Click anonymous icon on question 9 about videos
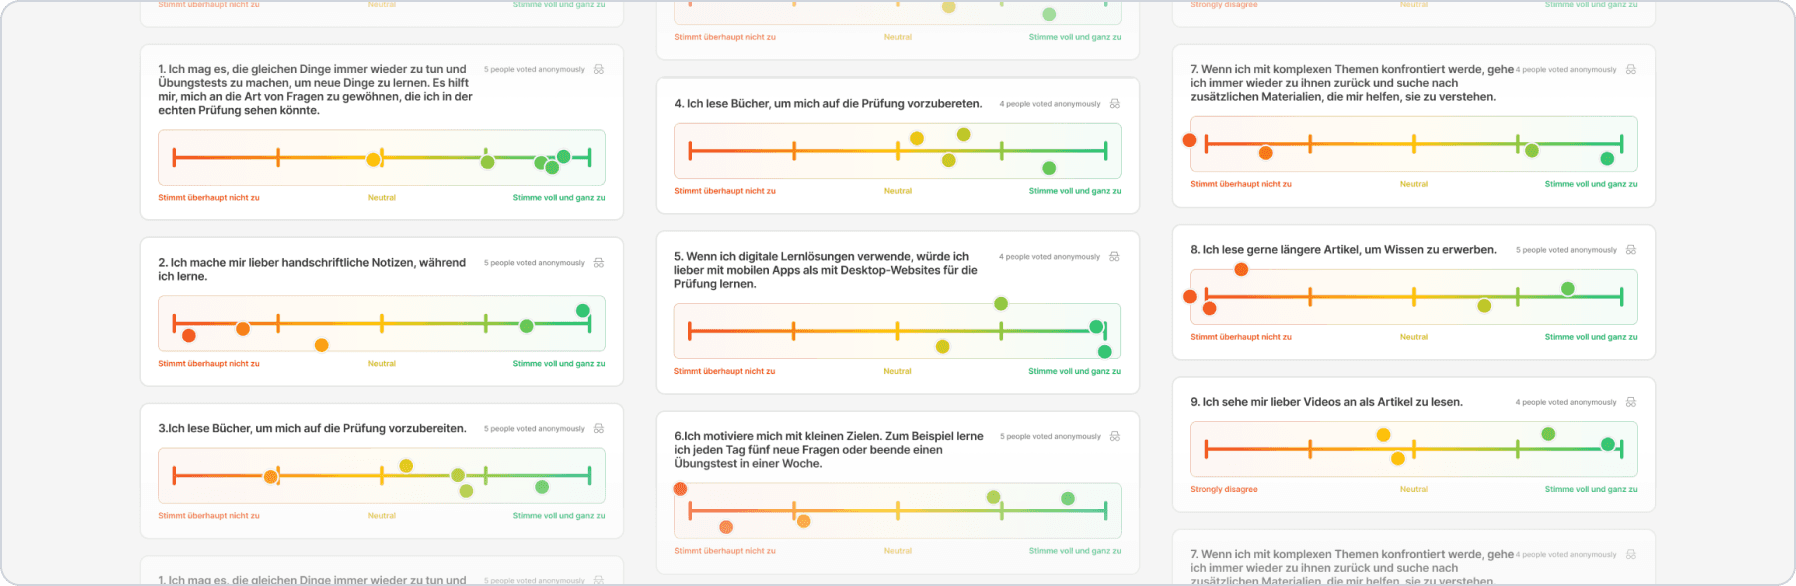1796x586 pixels. point(1631,402)
